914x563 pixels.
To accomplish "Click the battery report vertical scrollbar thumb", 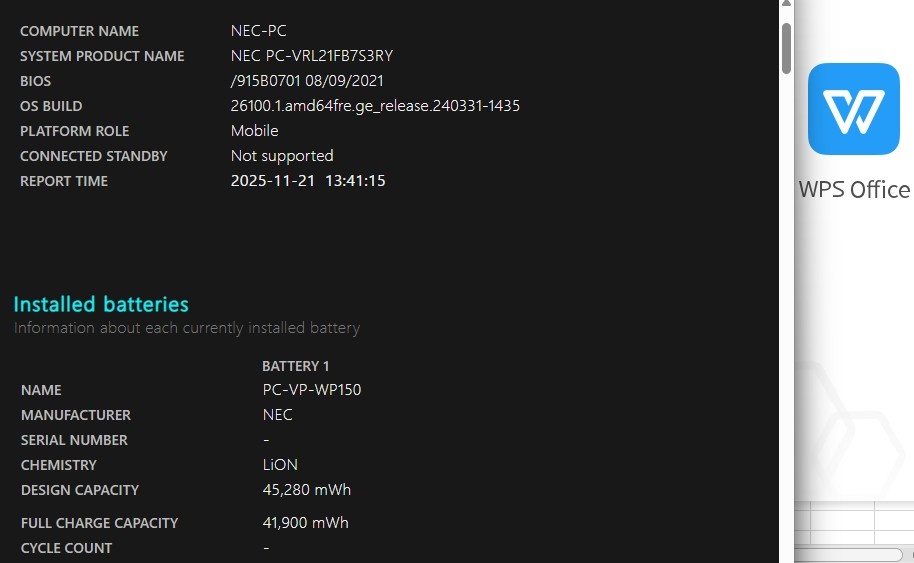I will [x=786, y=48].
